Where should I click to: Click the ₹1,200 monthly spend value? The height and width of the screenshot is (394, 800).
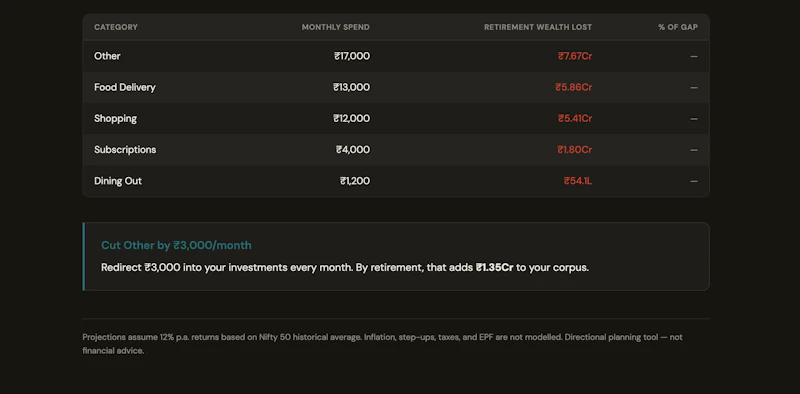(x=355, y=181)
